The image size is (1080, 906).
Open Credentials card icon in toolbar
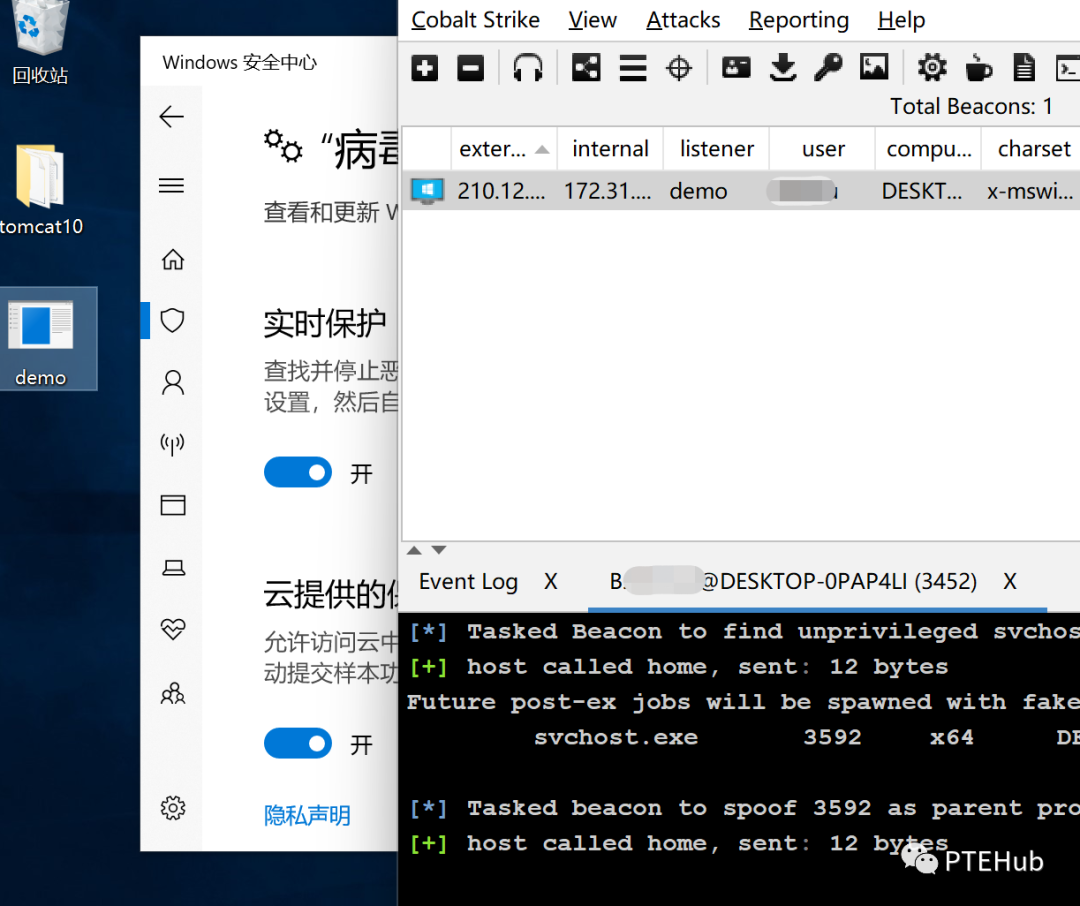click(736, 68)
